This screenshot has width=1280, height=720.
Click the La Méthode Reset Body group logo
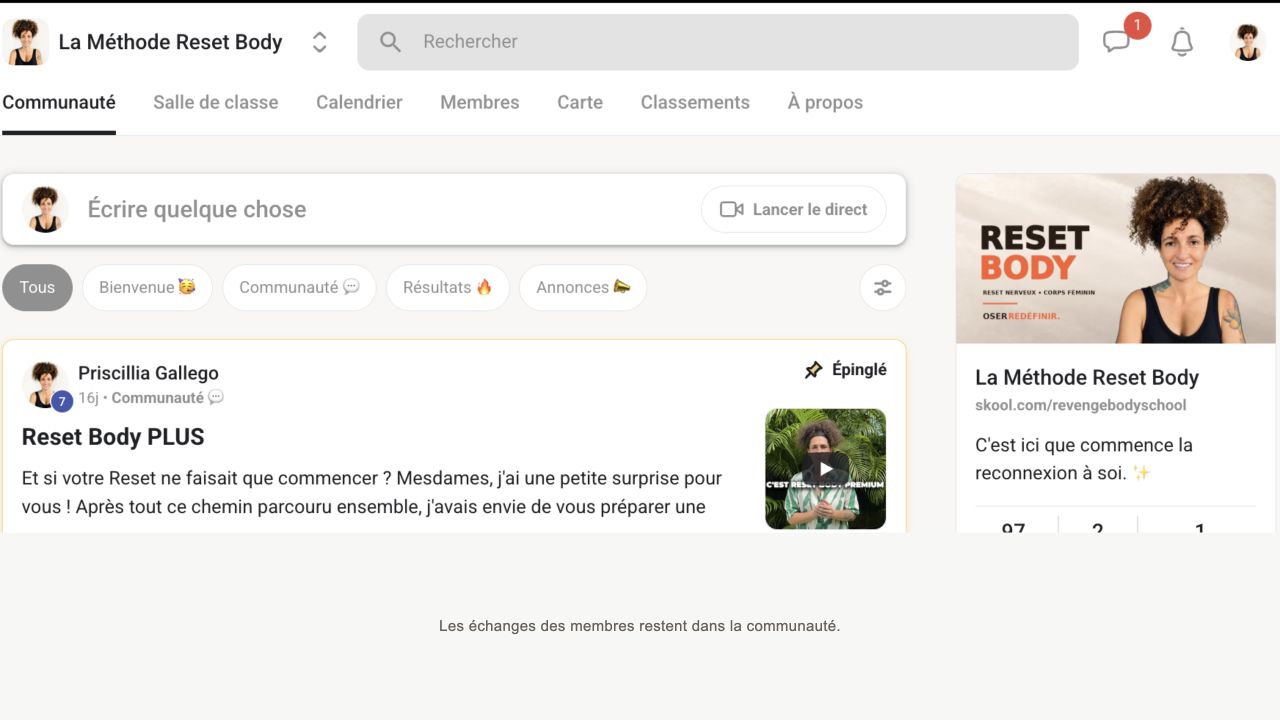pyautogui.click(x=25, y=42)
